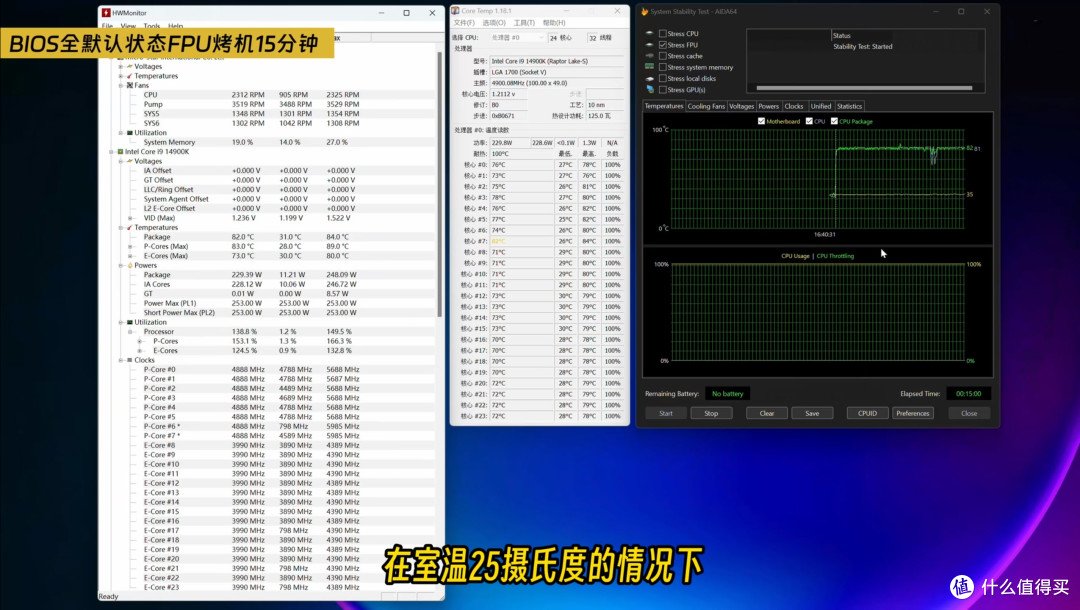Click the Elapsed Time 00:15:00 field
The height and width of the screenshot is (610, 1080).
968,394
